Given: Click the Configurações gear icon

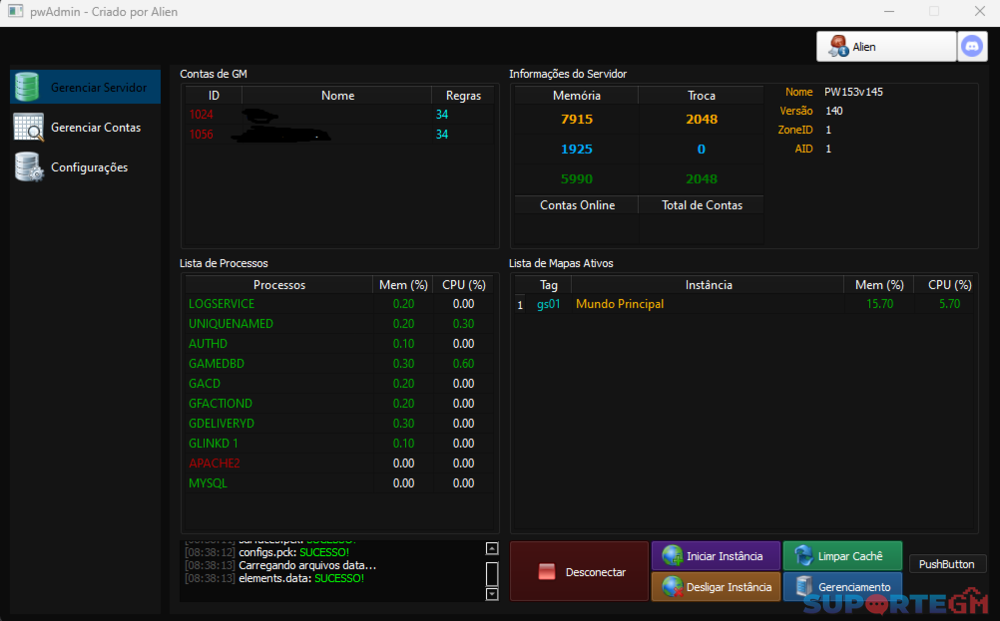Looking at the screenshot, I should coord(27,167).
